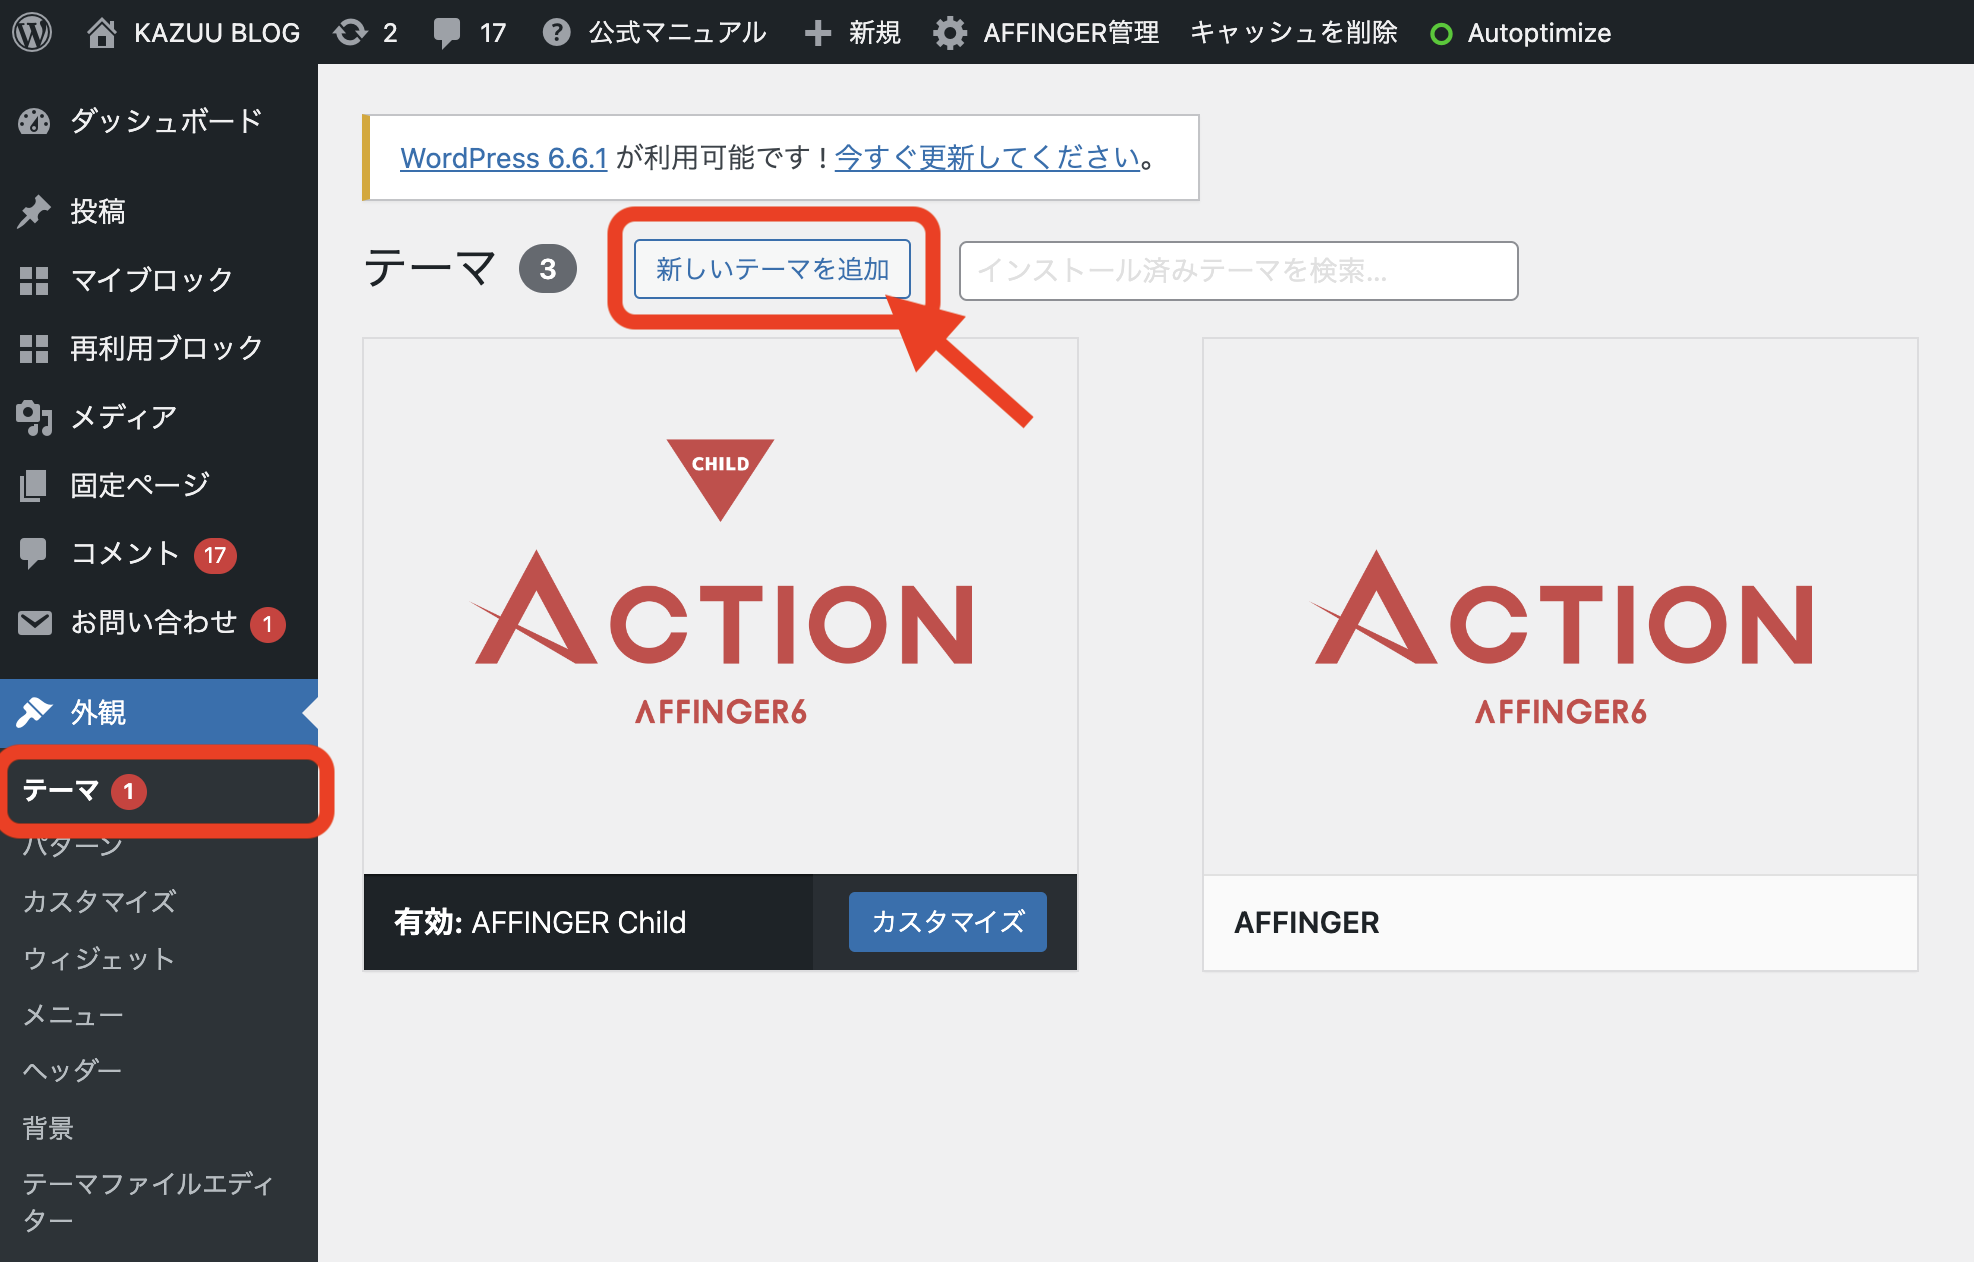Click the 今すぐ更新してください link
Viewport: 1974px width, 1262px height.
[x=987, y=158]
